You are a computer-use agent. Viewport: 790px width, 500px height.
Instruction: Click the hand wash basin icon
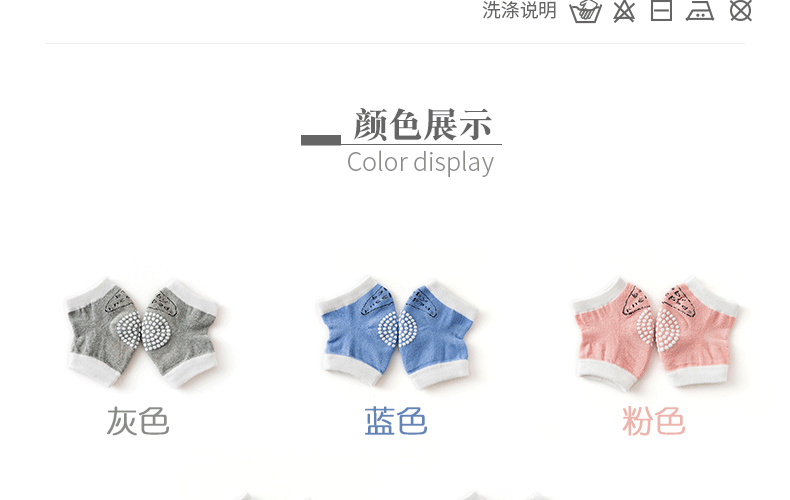[585, 11]
